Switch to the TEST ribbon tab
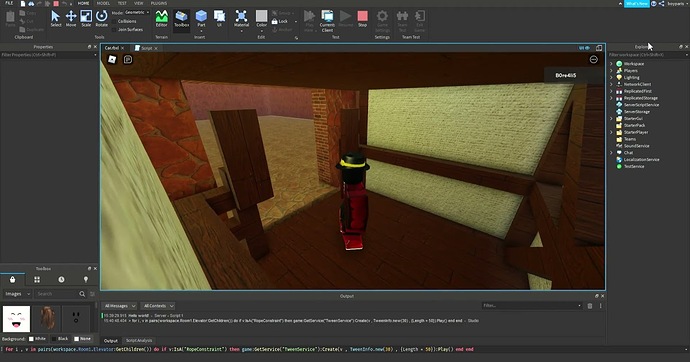Screen dimensions: 690x362 [122, 3]
